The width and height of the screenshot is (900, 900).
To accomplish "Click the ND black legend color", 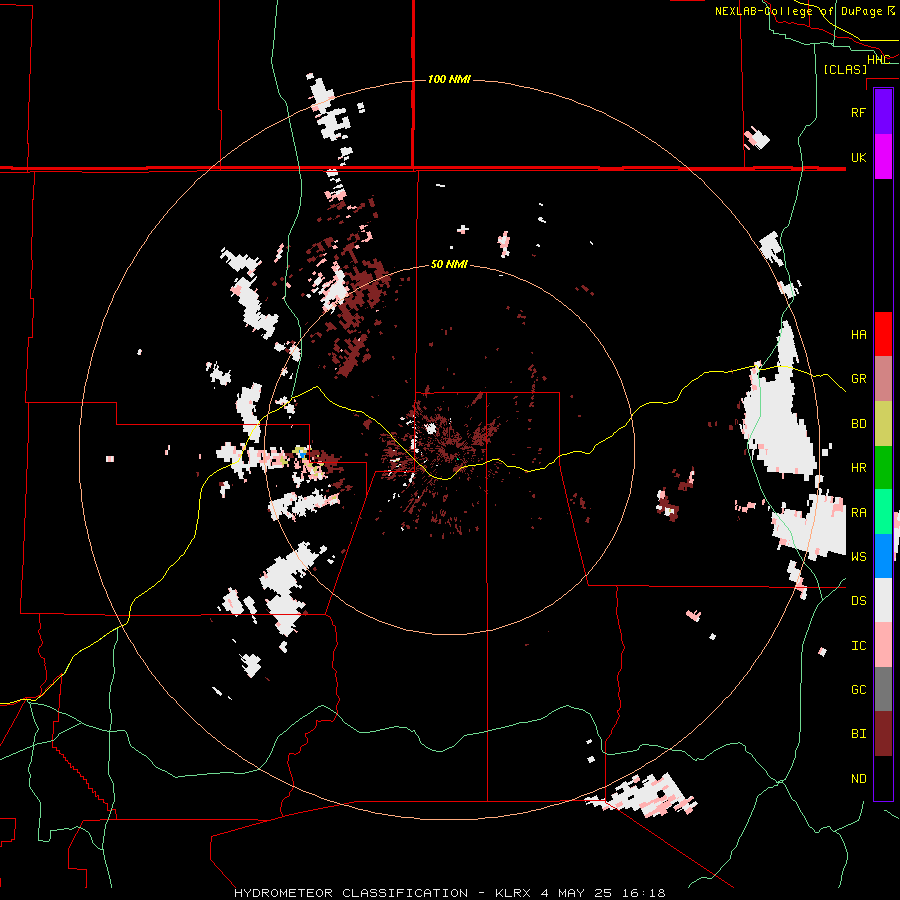I will (x=883, y=778).
